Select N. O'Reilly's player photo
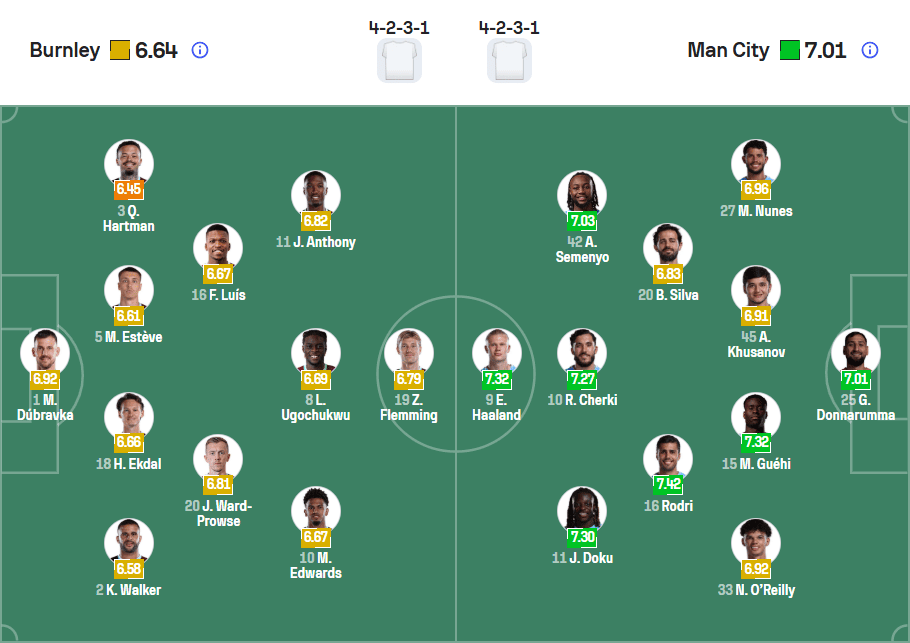 pos(756,542)
